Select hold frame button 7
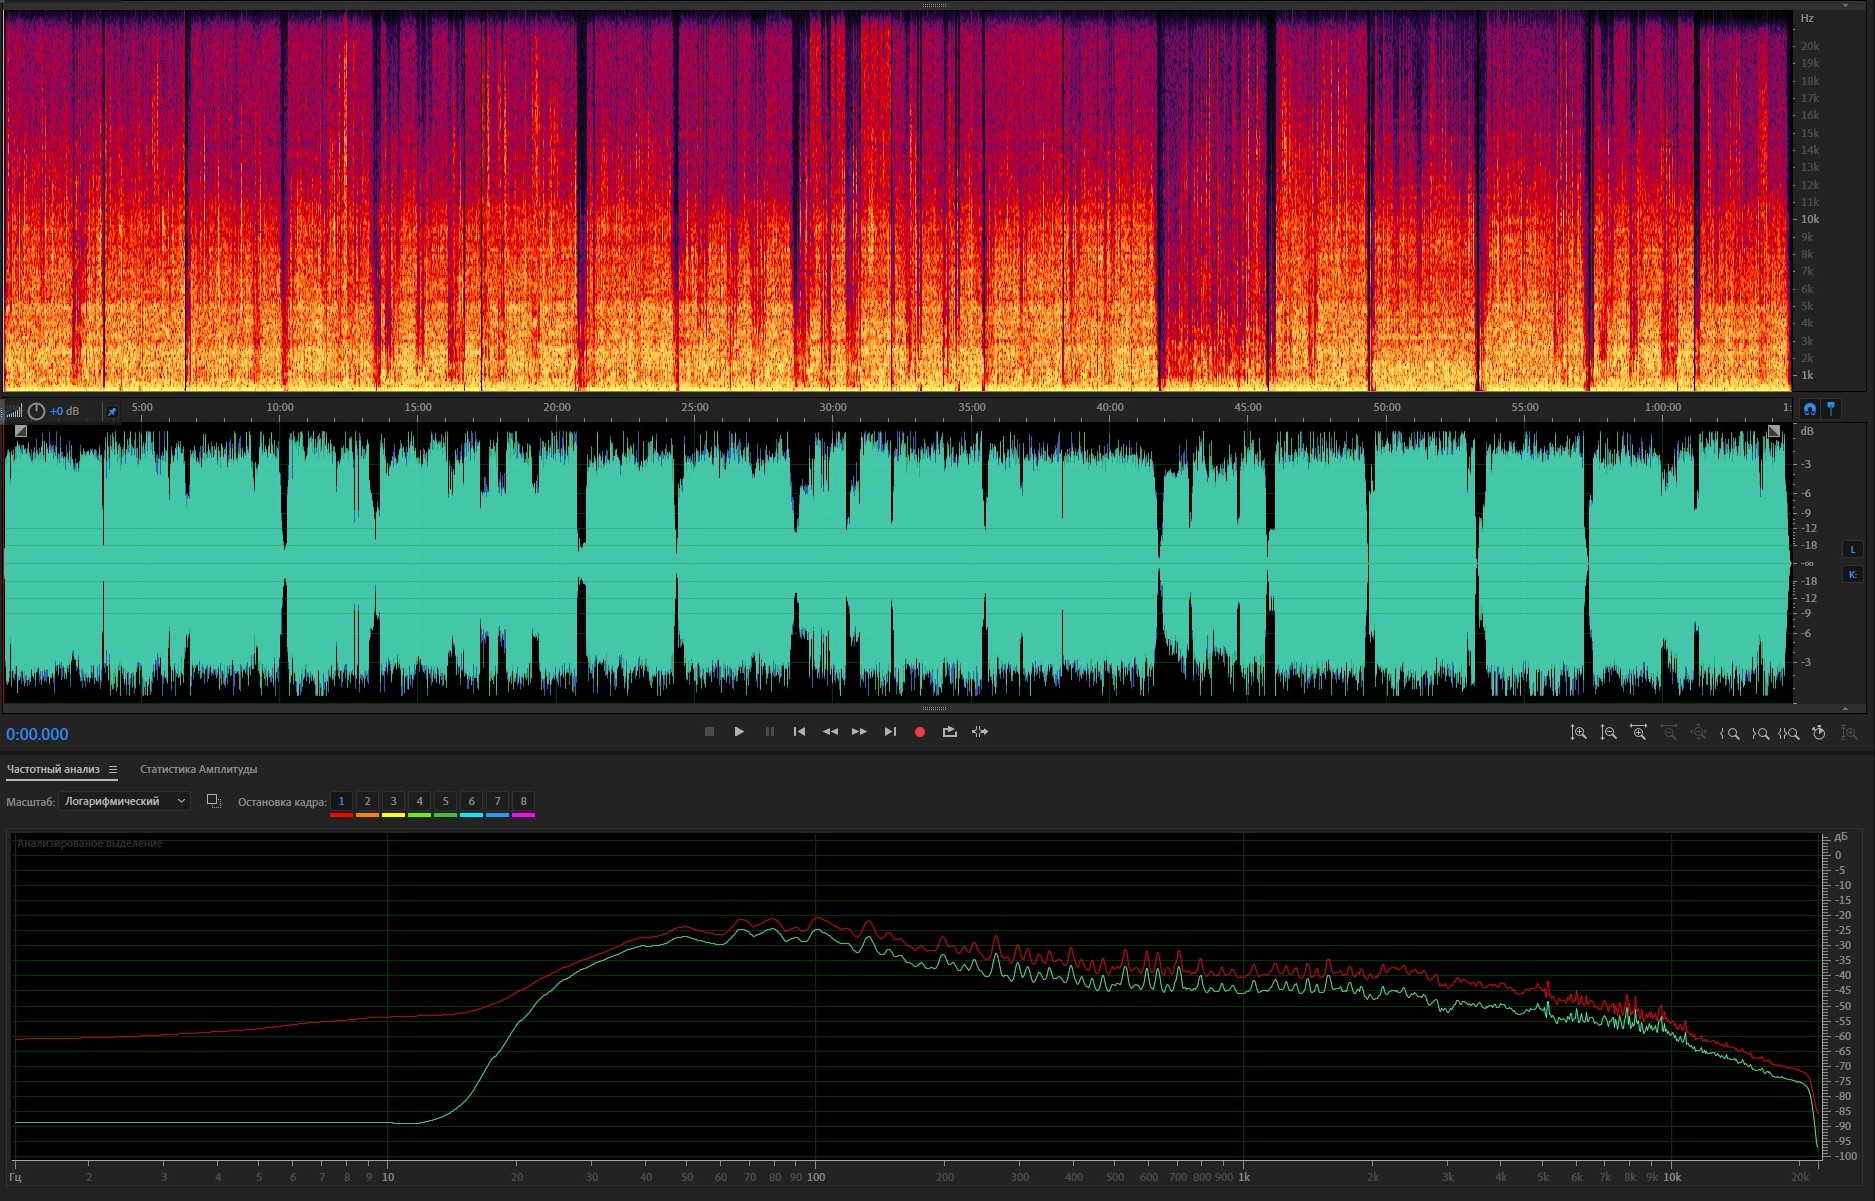The height and width of the screenshot is (1201, 1875). [x=497, y=801]
